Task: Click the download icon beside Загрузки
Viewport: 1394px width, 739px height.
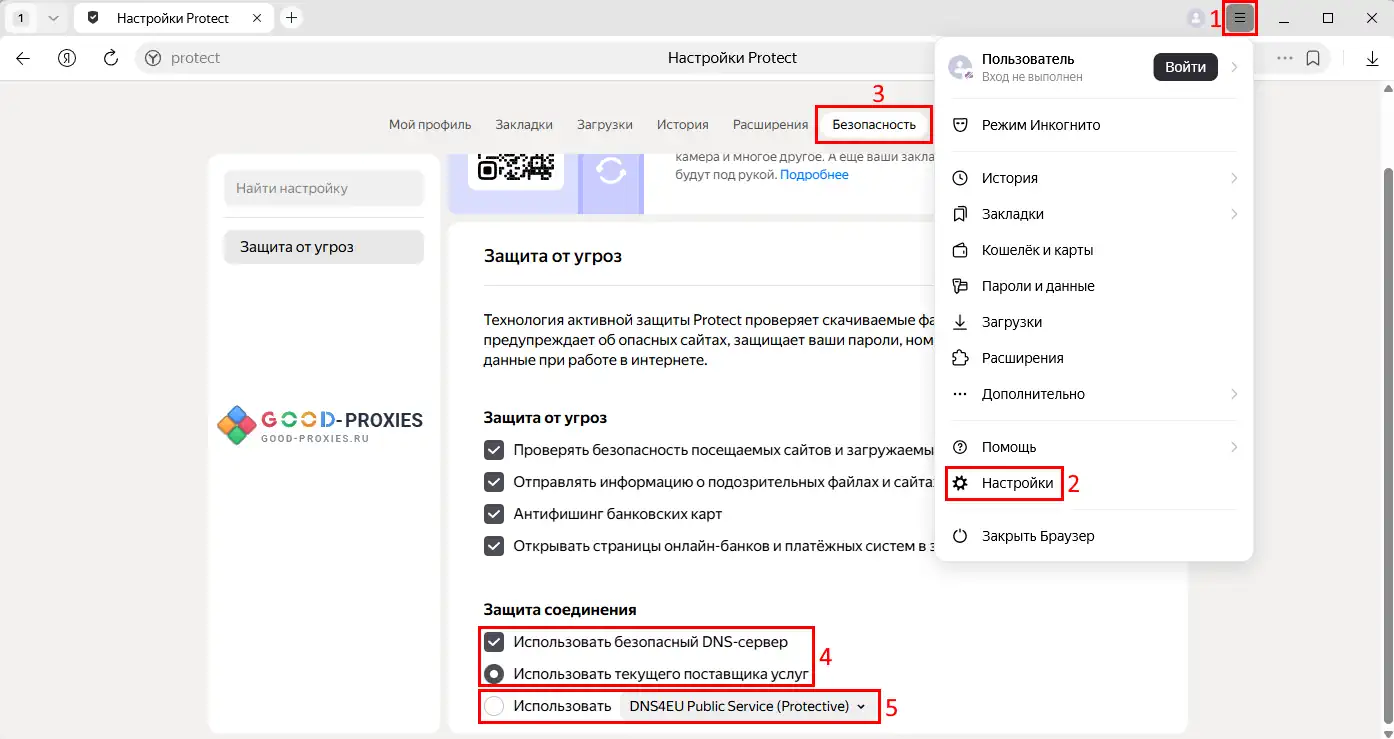Action: pyautogui.click(x=960, y=322)
